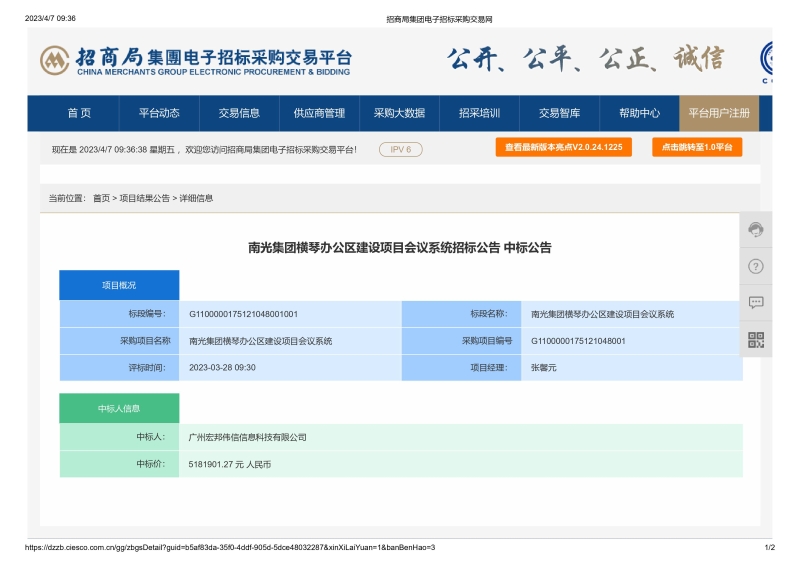Click 项目结果公告 breadcrumb link
The width and height of the screenshot is (800, 566).
coord(145,198)
